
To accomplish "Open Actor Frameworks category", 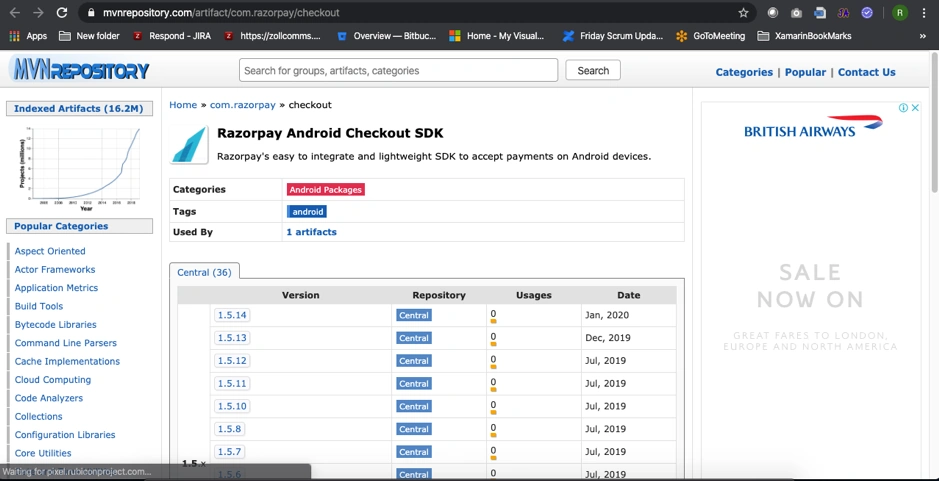I will [x=54, y=270].
